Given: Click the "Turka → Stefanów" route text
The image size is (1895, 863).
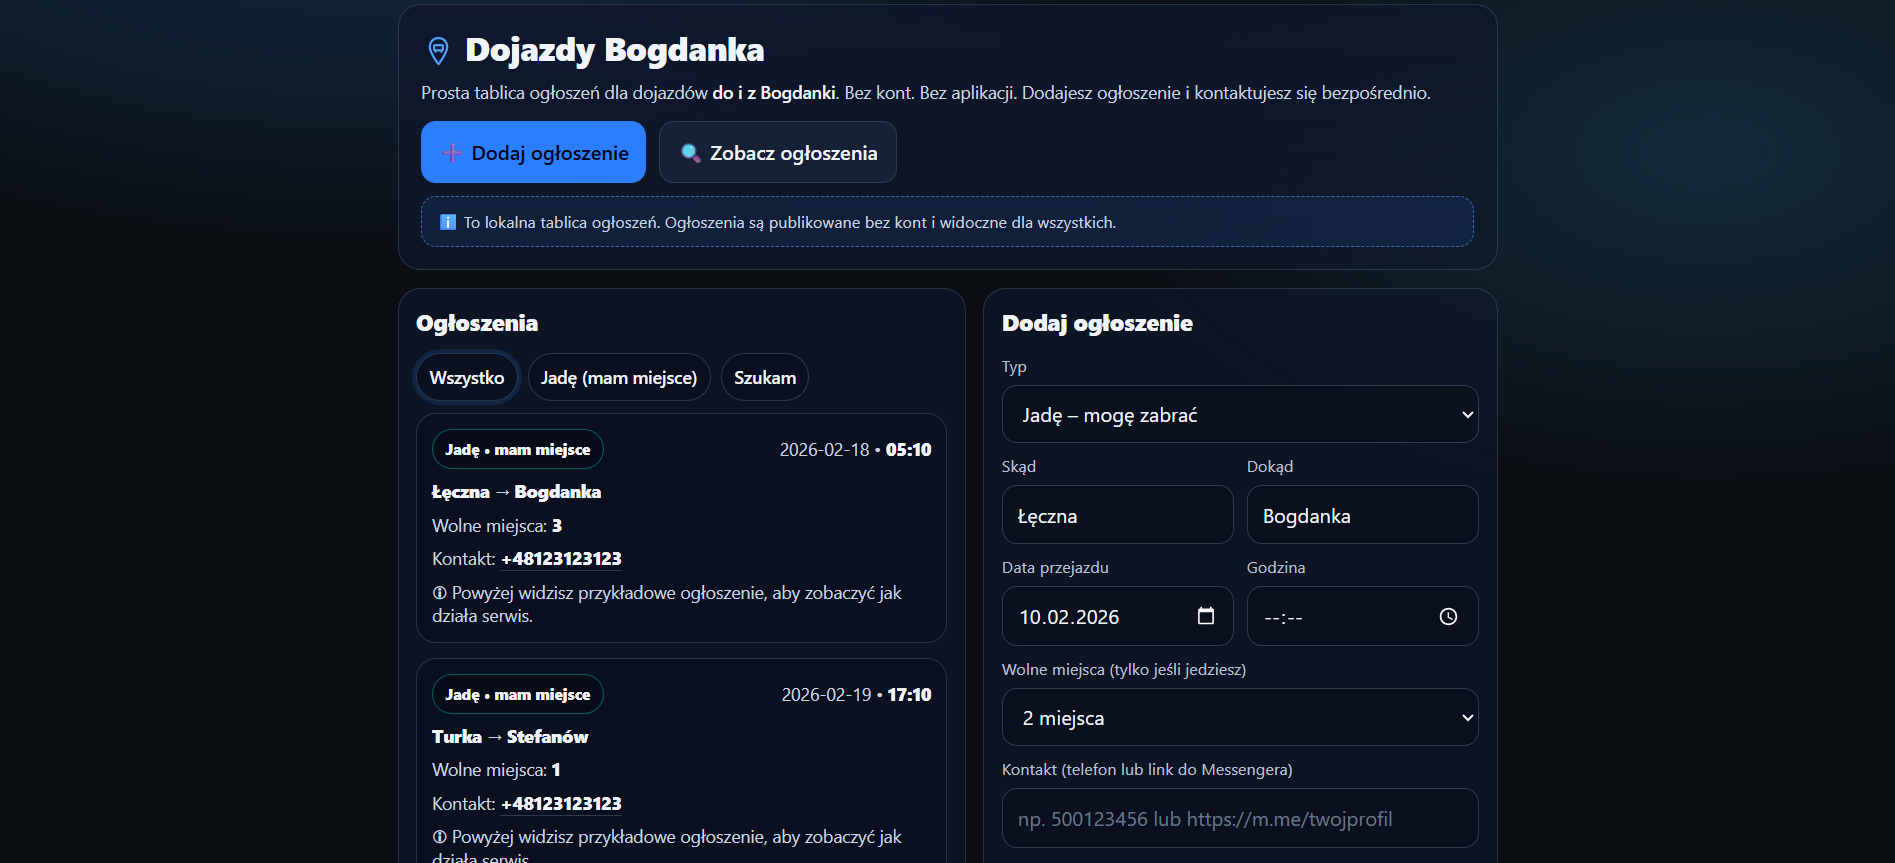Looking at the screenshot, I should click(x=510, y=736).
